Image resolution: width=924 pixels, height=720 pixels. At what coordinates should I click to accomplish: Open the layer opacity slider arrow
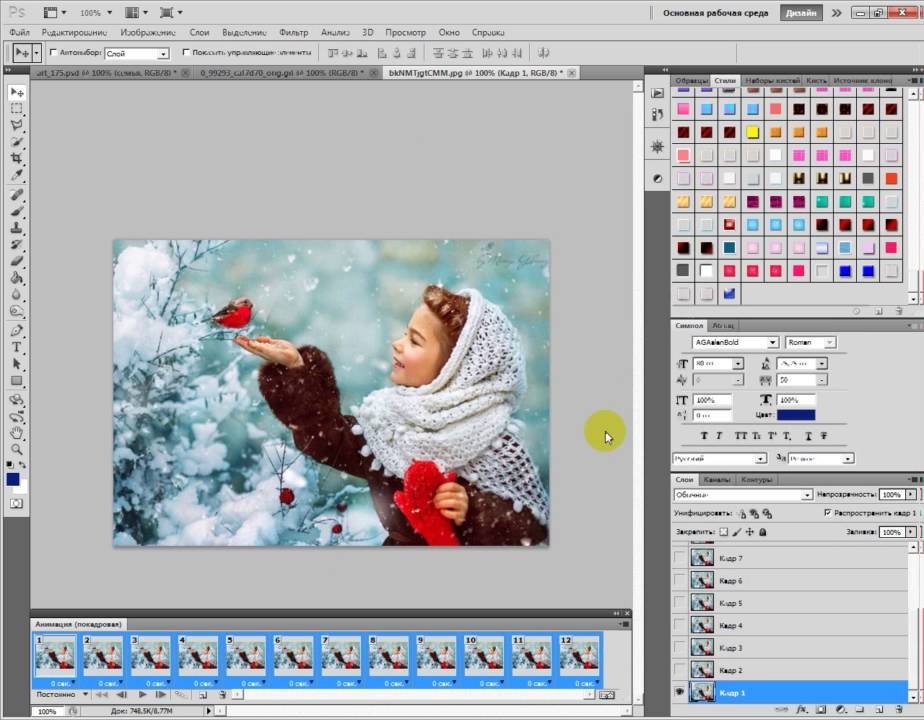pos(911,494)
